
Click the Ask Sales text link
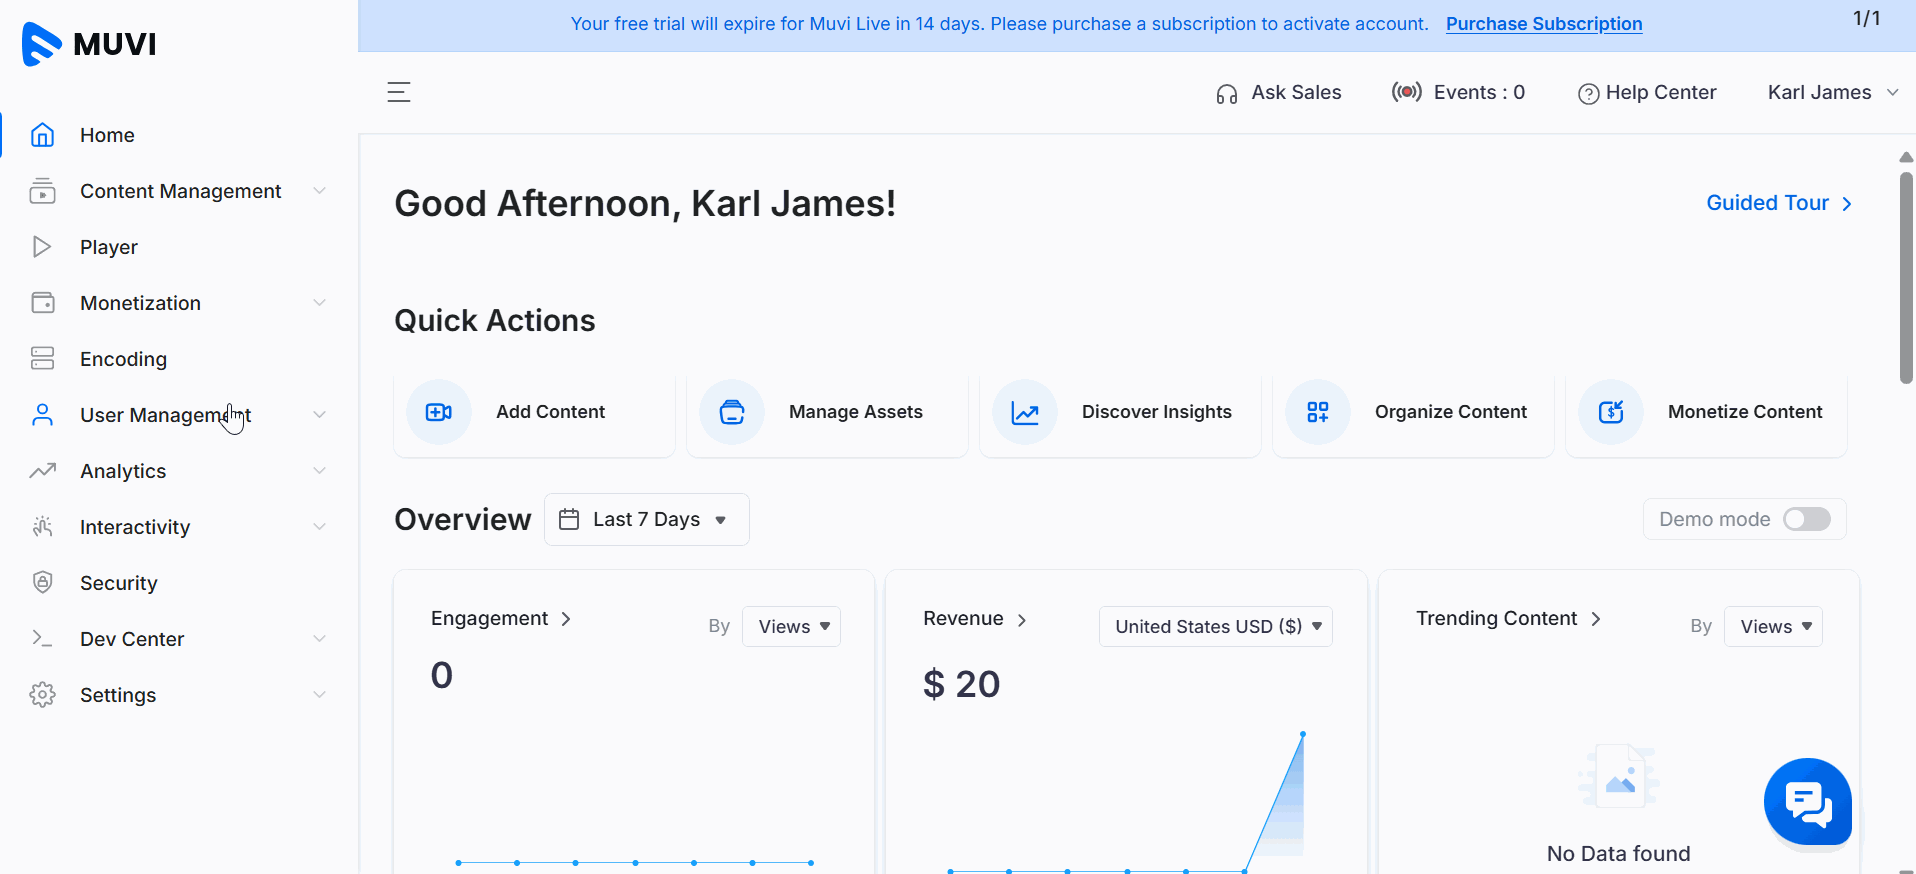click(x=1296, y=92)
